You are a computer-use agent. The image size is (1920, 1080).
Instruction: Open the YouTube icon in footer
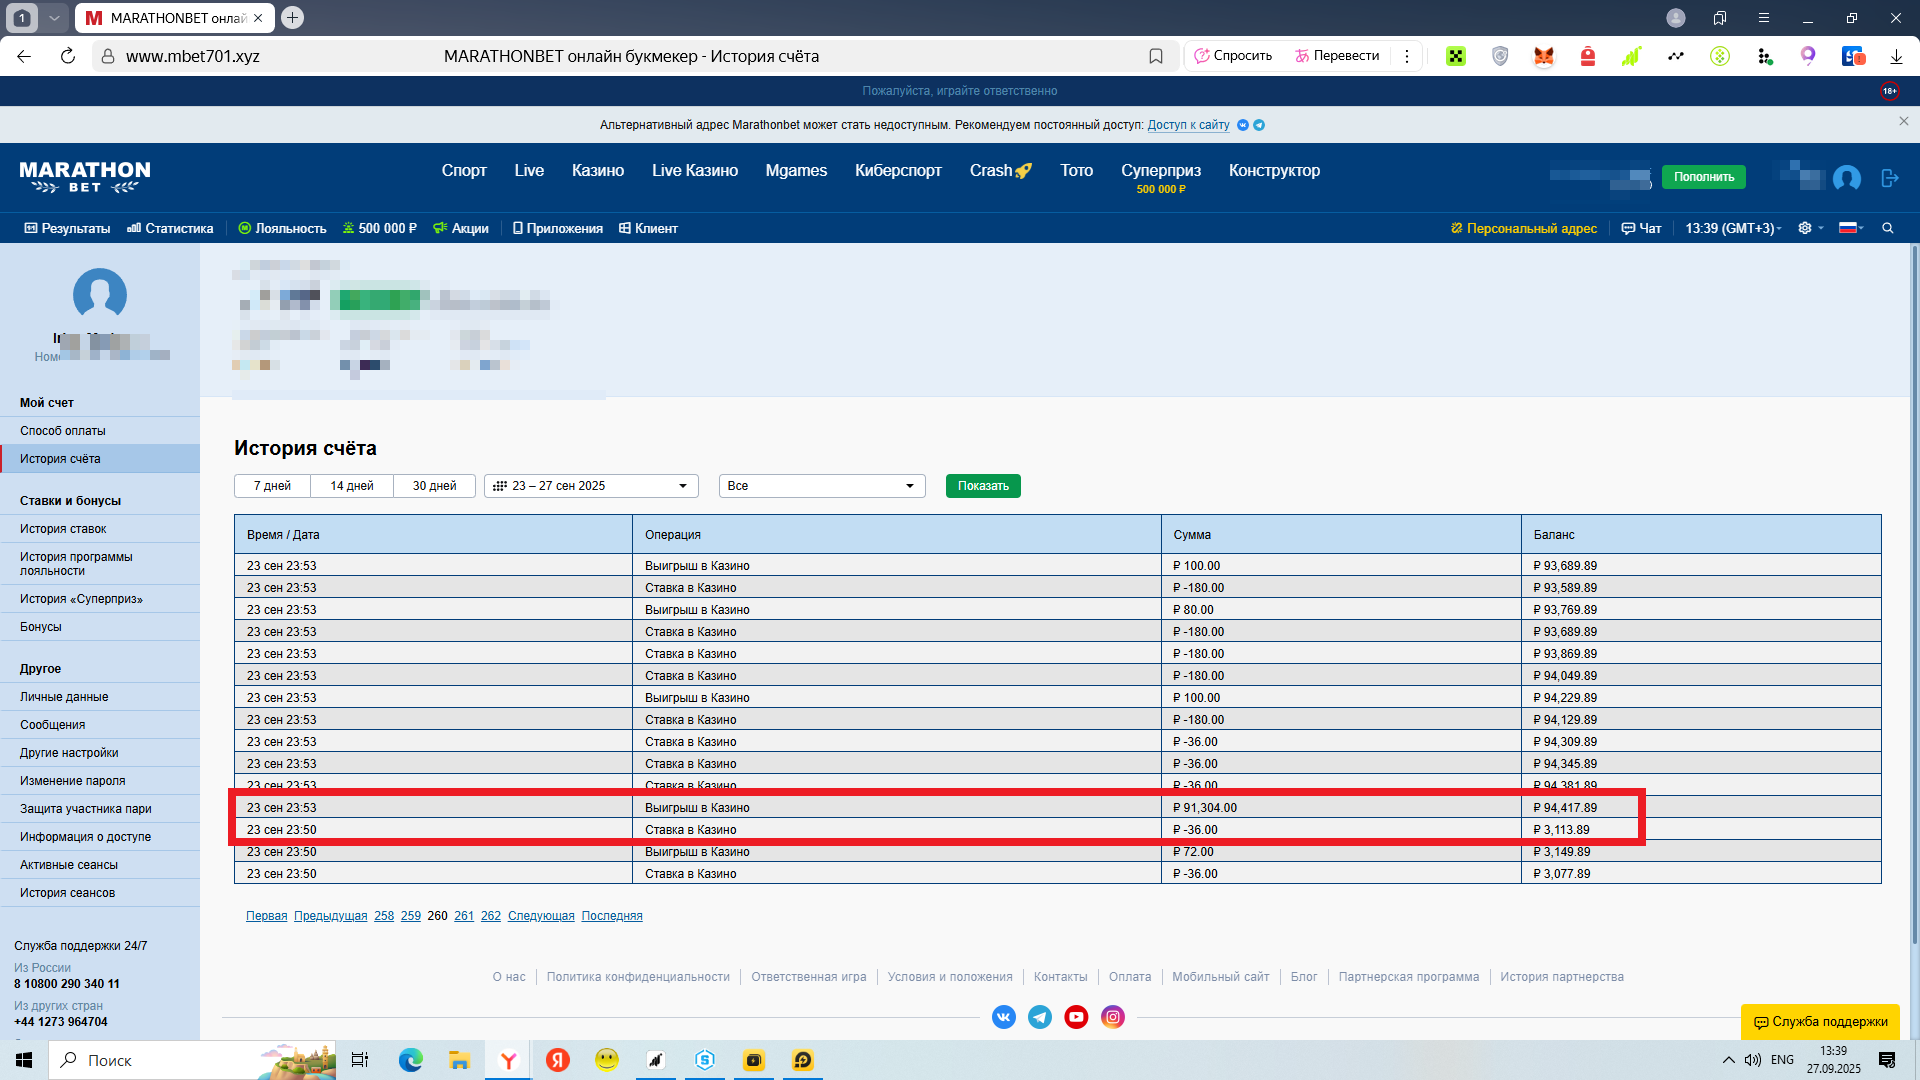[1076, 1017]
